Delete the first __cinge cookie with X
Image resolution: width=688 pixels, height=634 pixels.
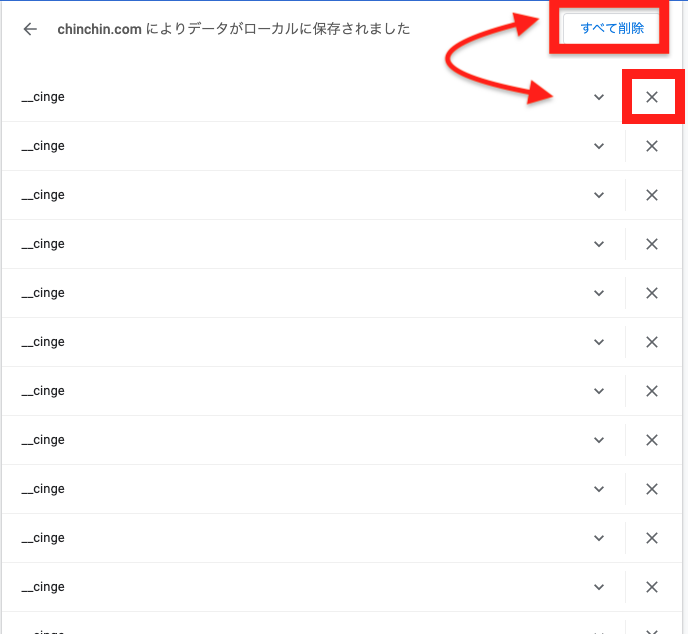pyautogui.click(x=652, y=97)
